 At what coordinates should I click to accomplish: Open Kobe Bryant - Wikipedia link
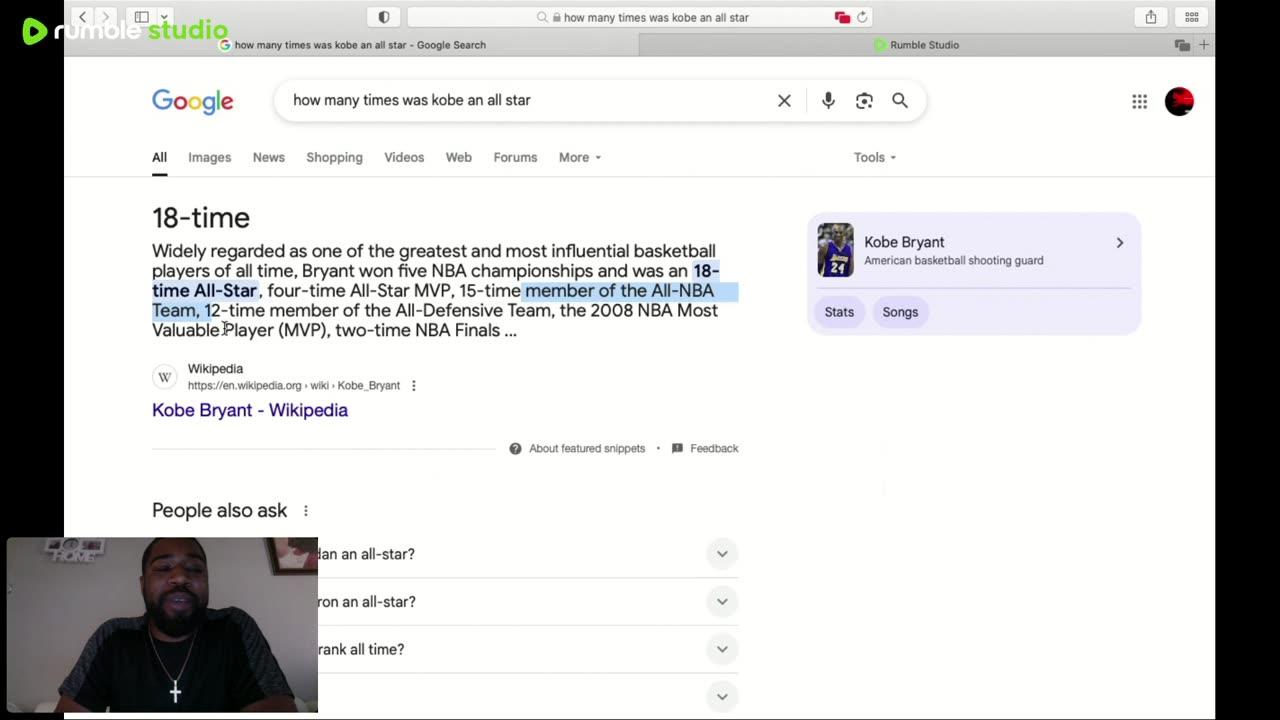point(250,410)
